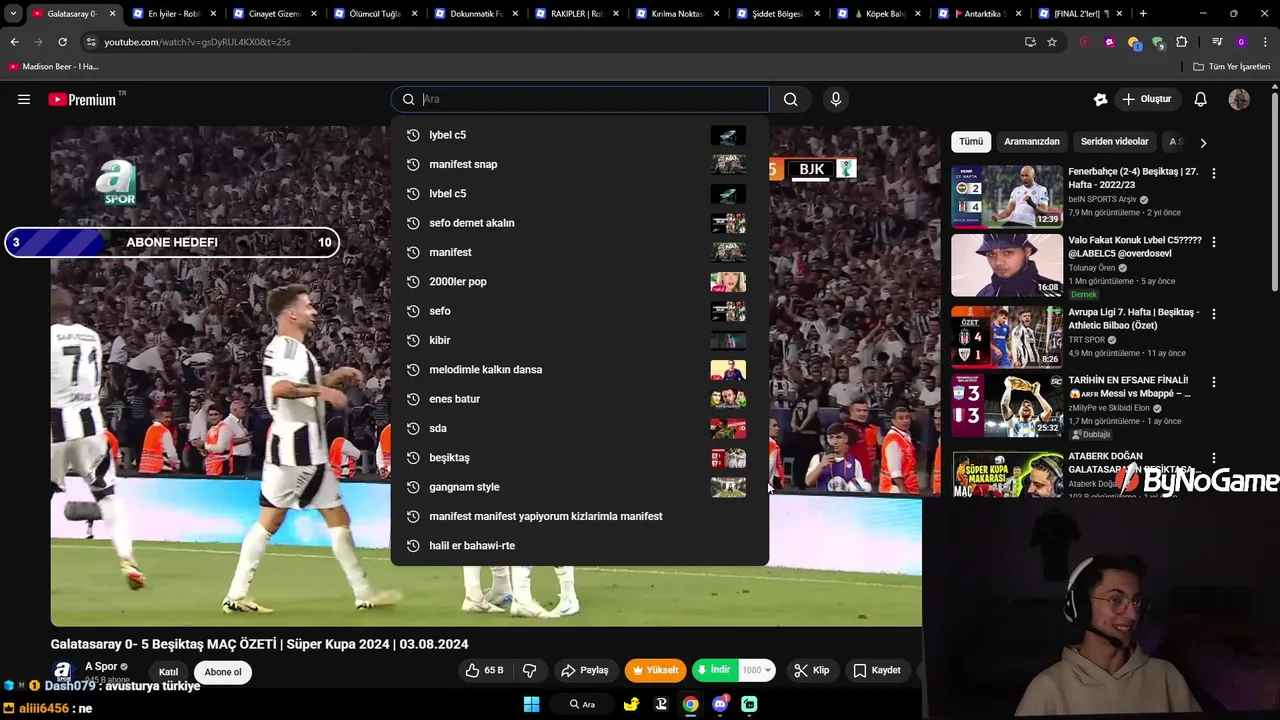This screenshot has width=1280, height=720.
Task: Subscribe with the Abone ol button
Action: pos(223,672)
